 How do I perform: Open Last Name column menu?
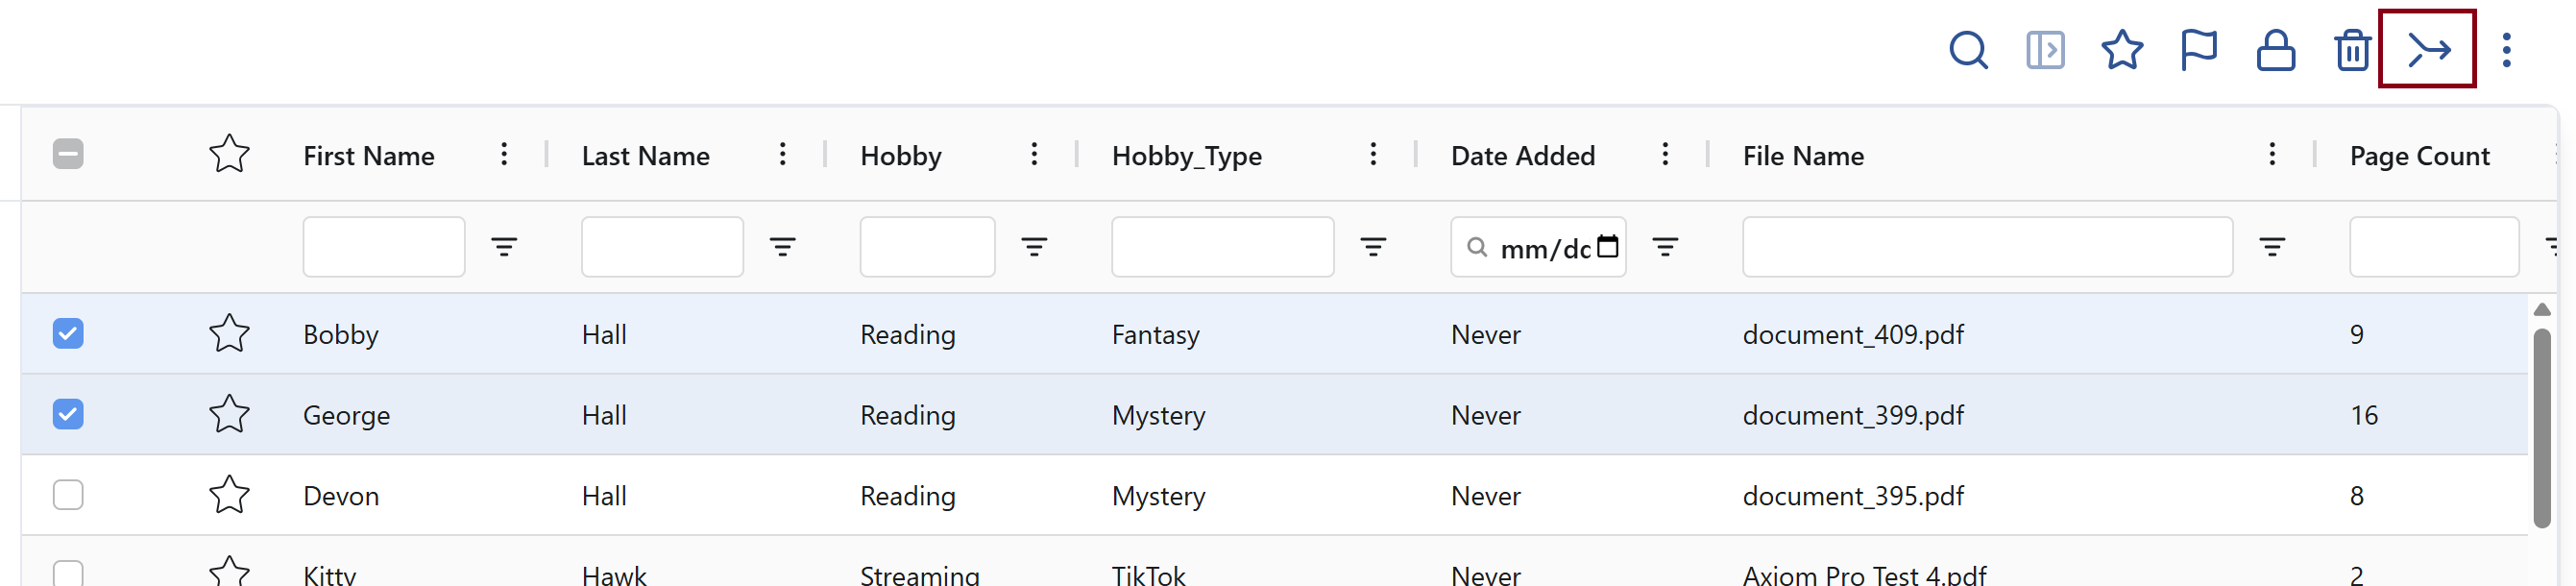pyautogui.click(x=782, y=154)
